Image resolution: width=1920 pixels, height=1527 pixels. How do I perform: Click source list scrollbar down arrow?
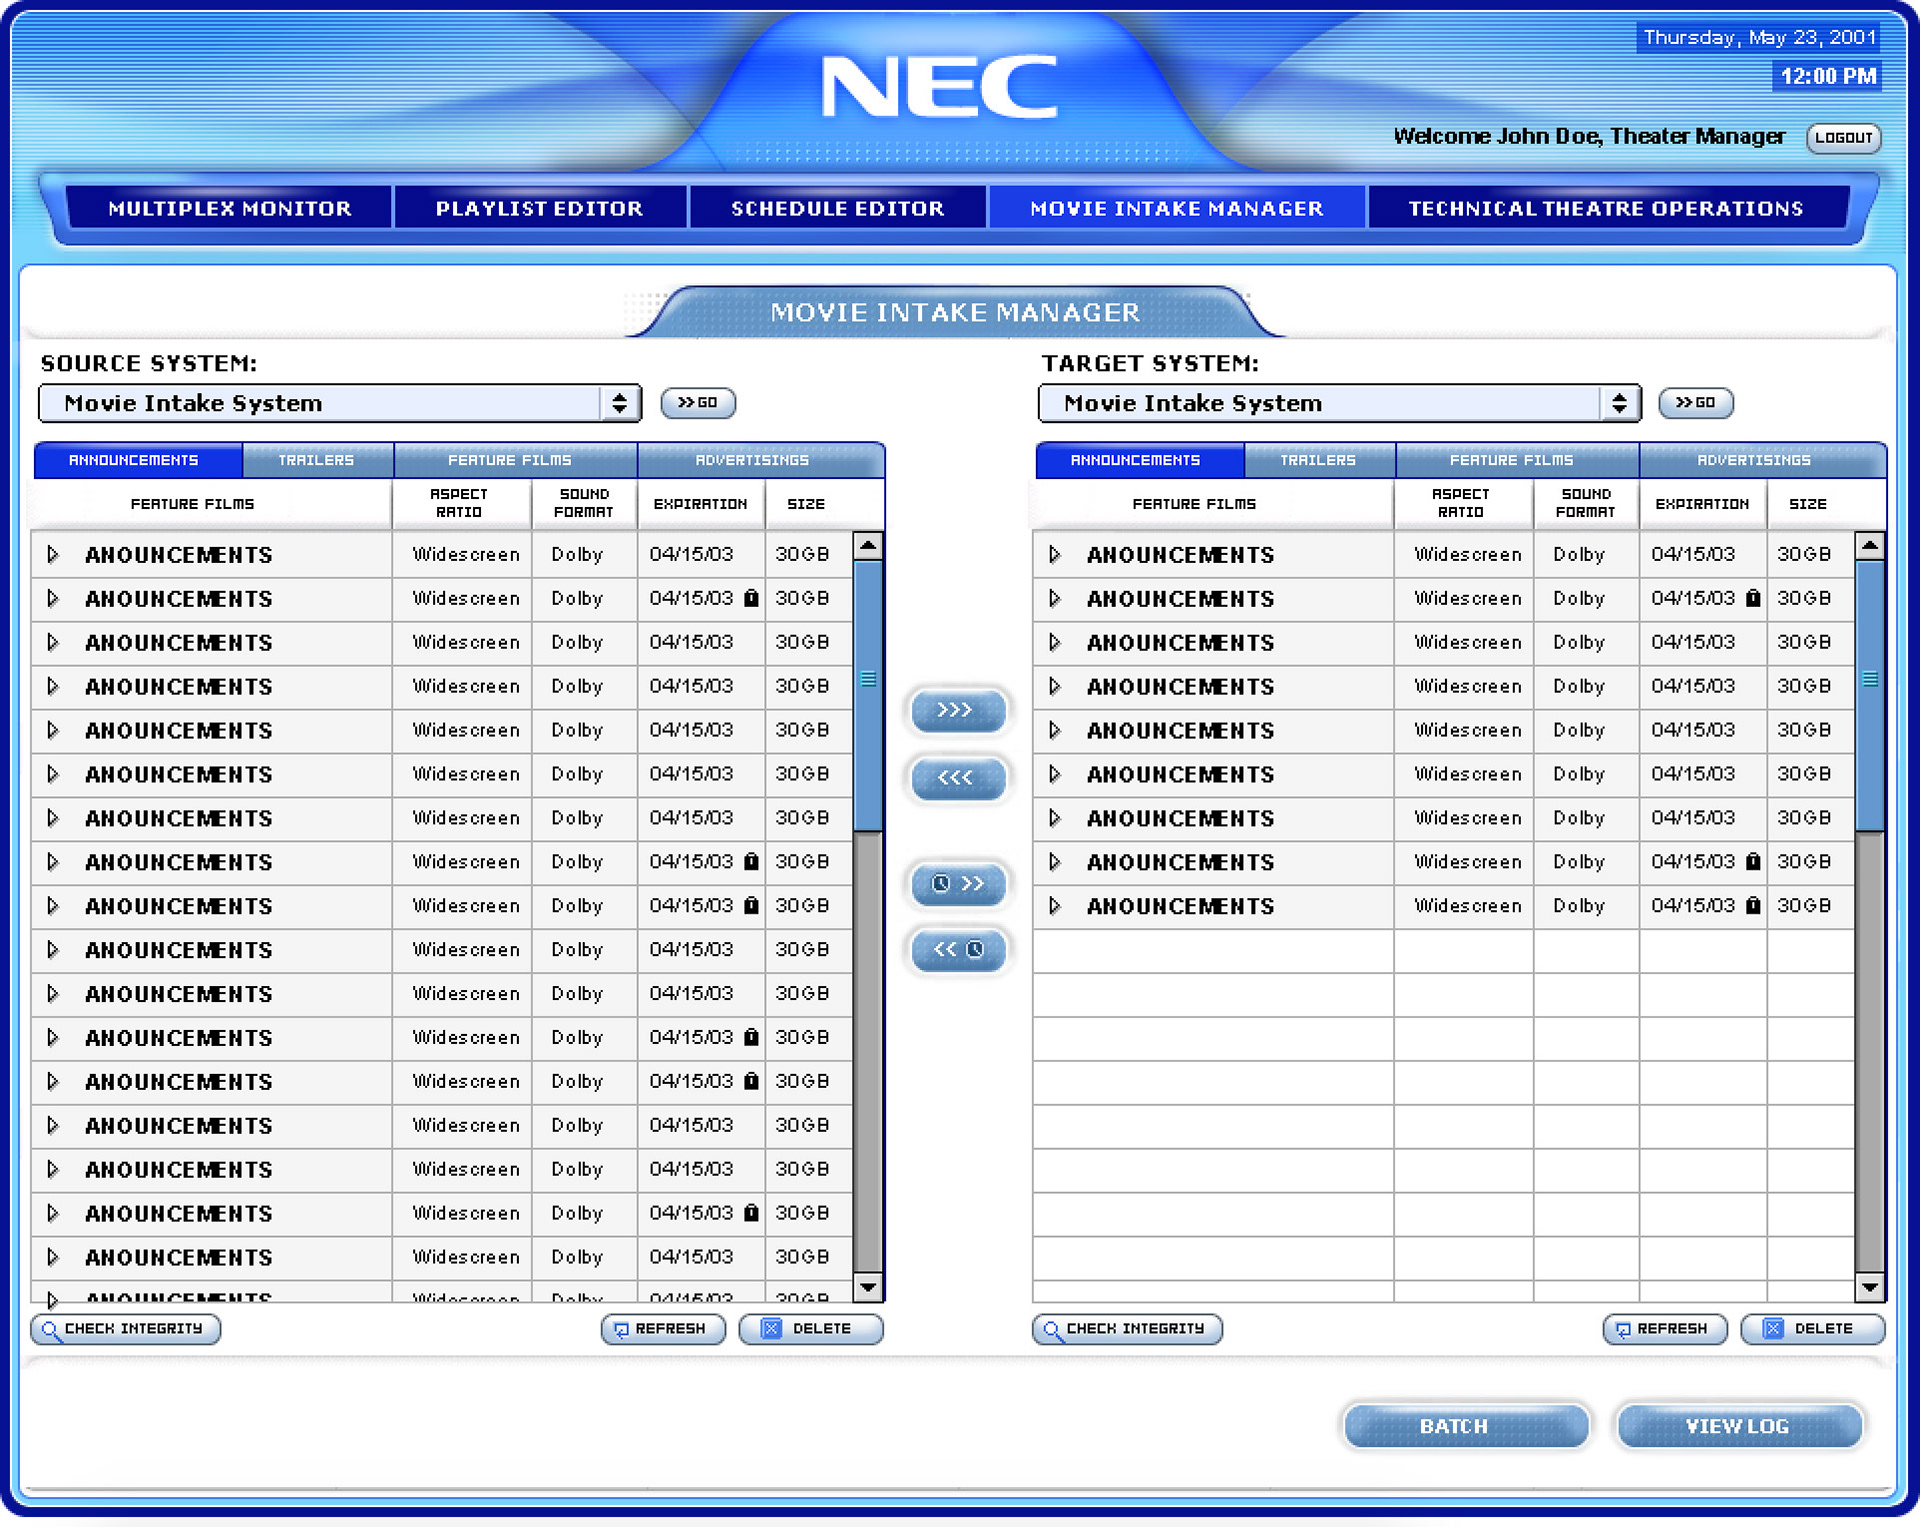point(868,1287)
